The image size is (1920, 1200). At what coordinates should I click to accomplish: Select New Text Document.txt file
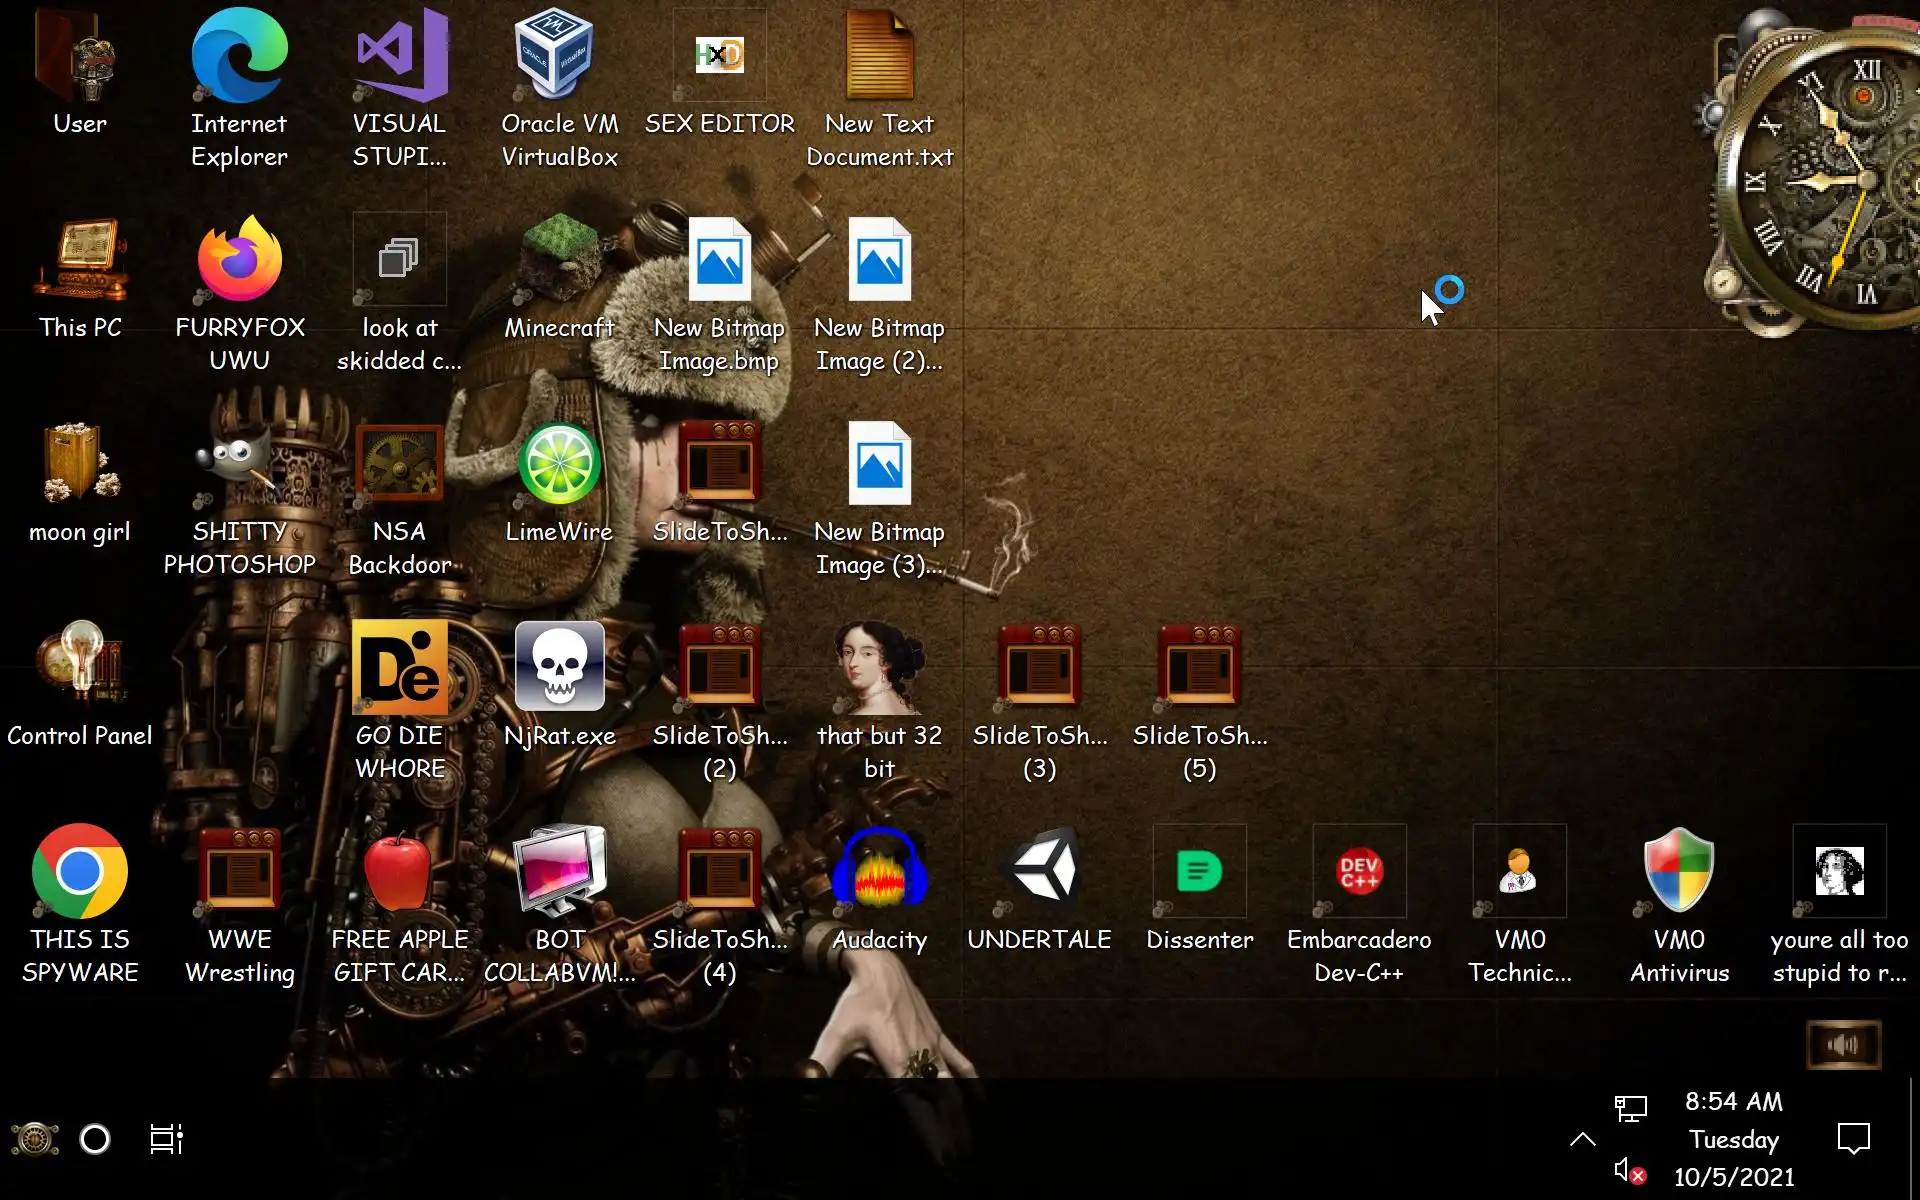tap(879, 57)
